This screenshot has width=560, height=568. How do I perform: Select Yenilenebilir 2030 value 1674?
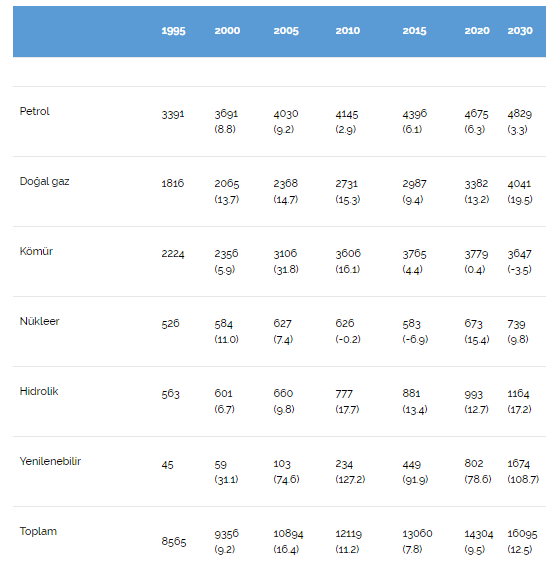[518, 464]
